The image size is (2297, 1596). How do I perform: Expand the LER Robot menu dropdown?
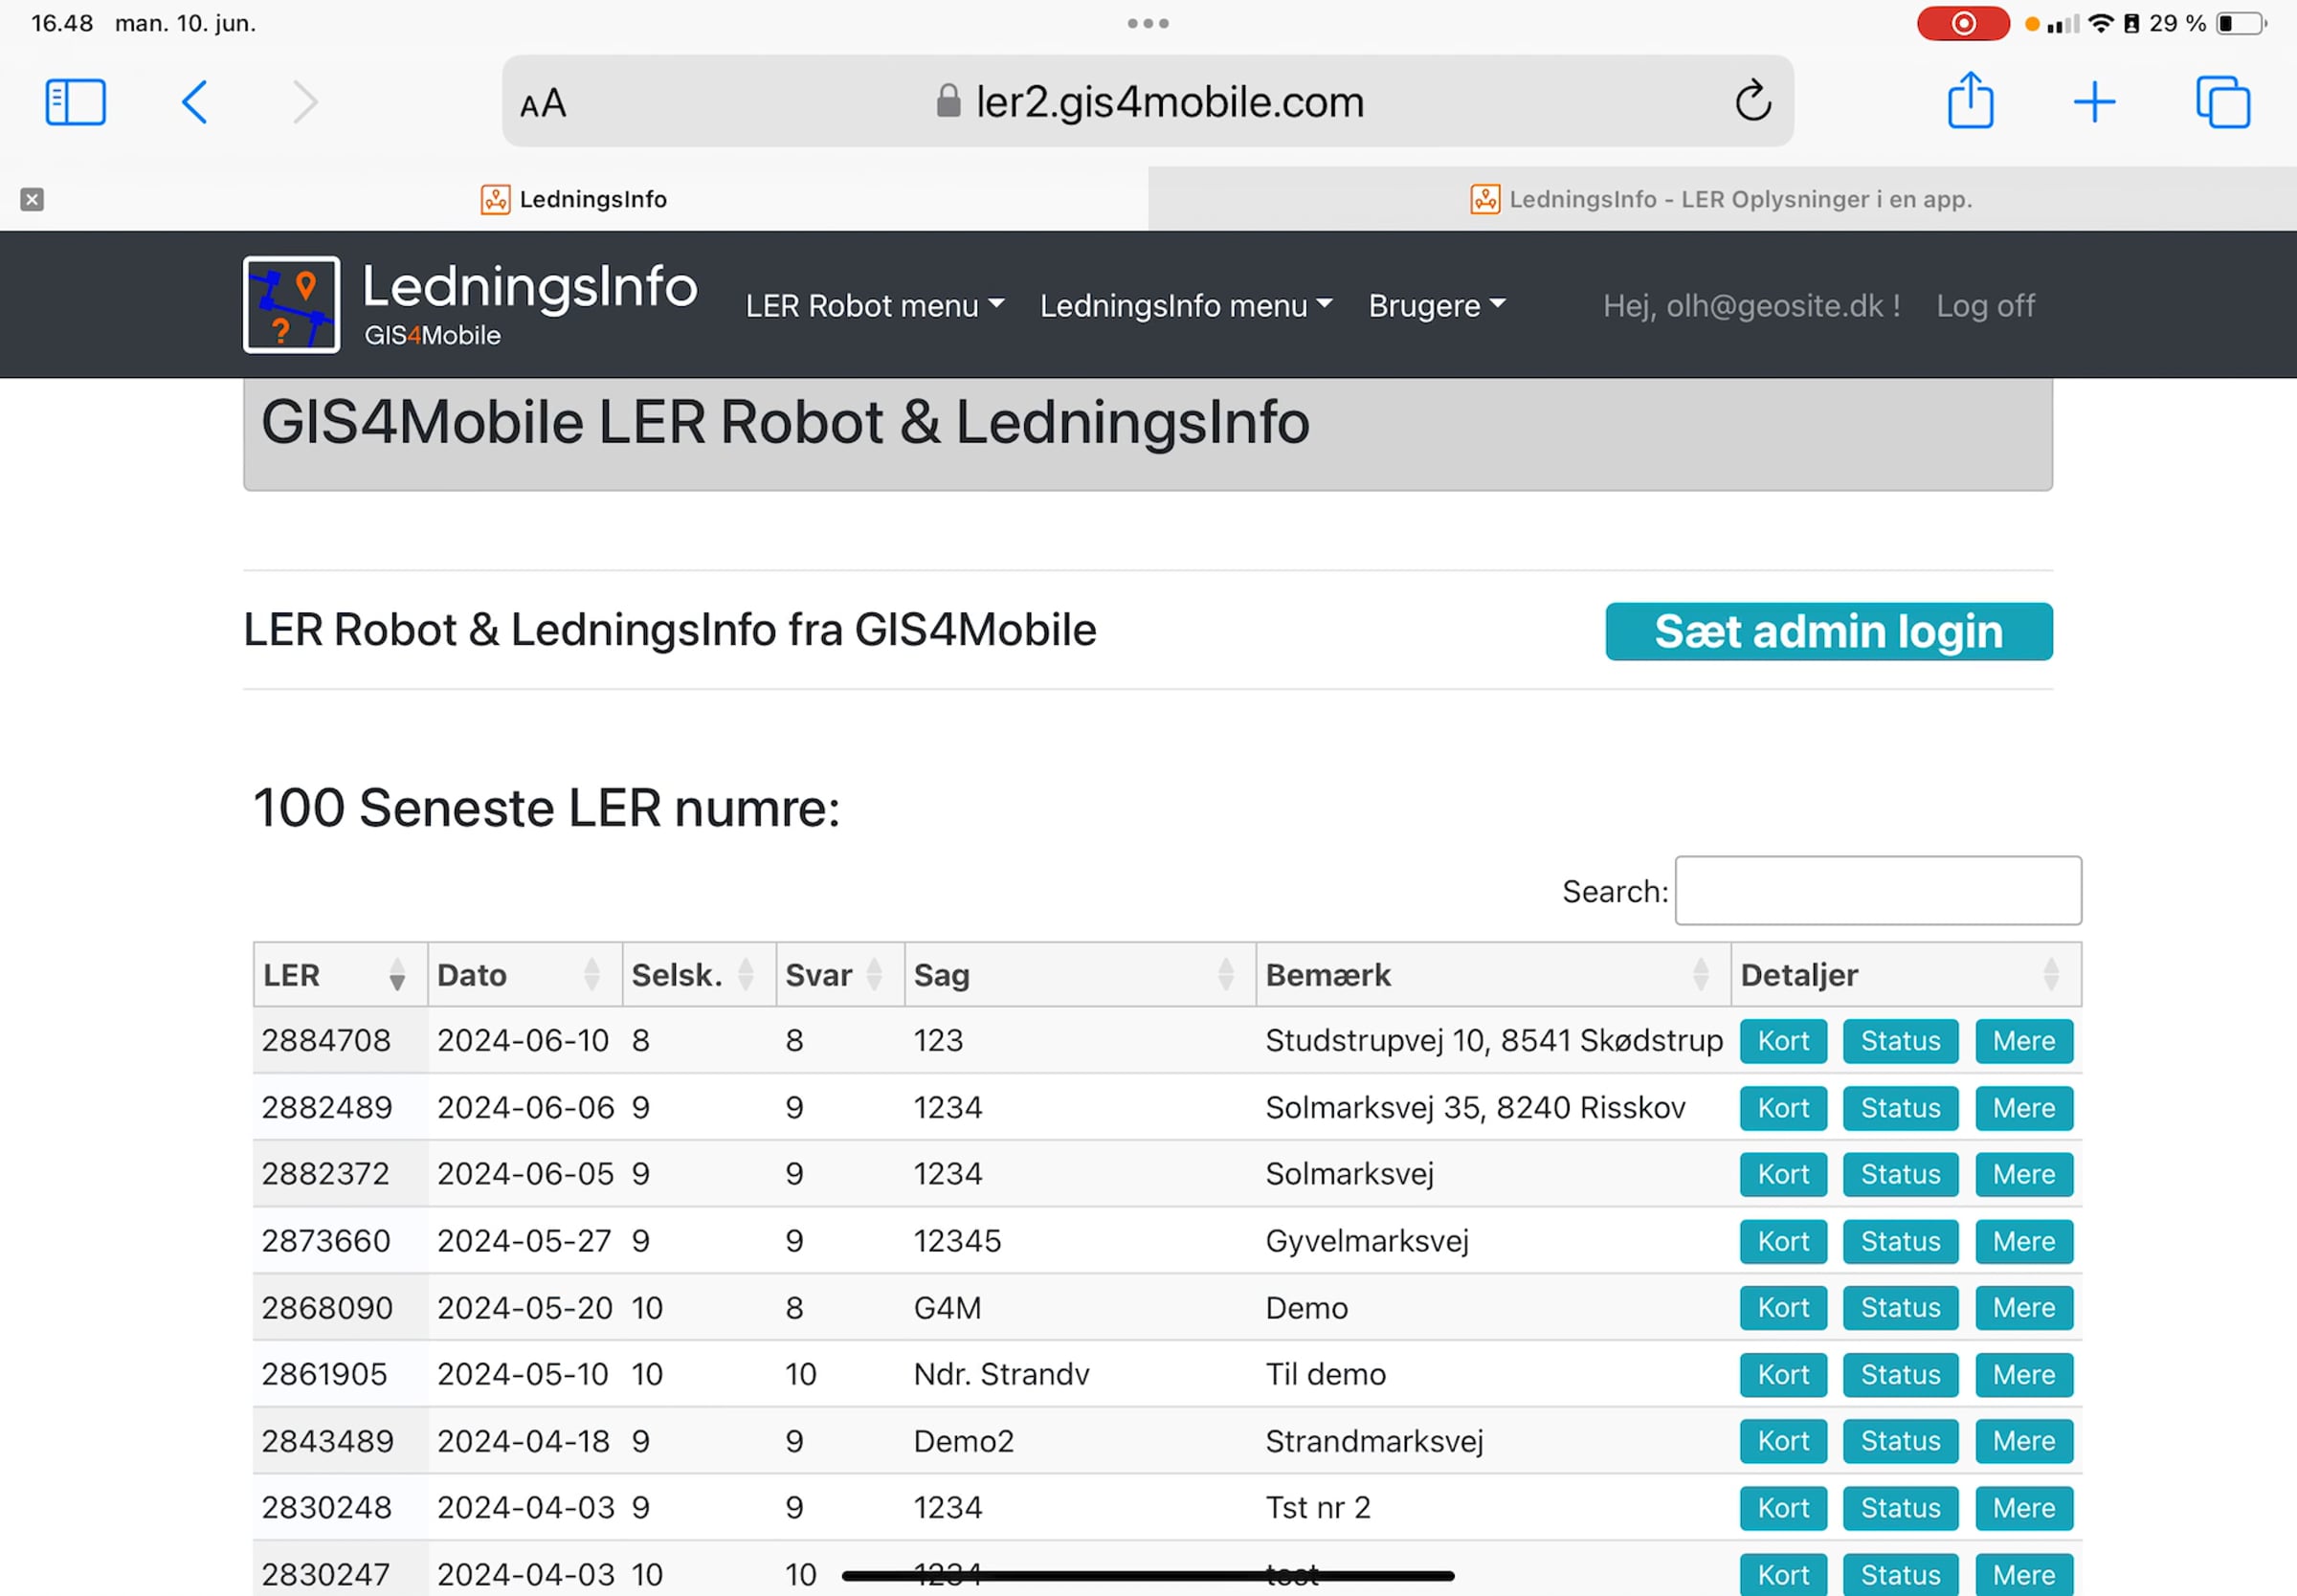coord(874,305)
